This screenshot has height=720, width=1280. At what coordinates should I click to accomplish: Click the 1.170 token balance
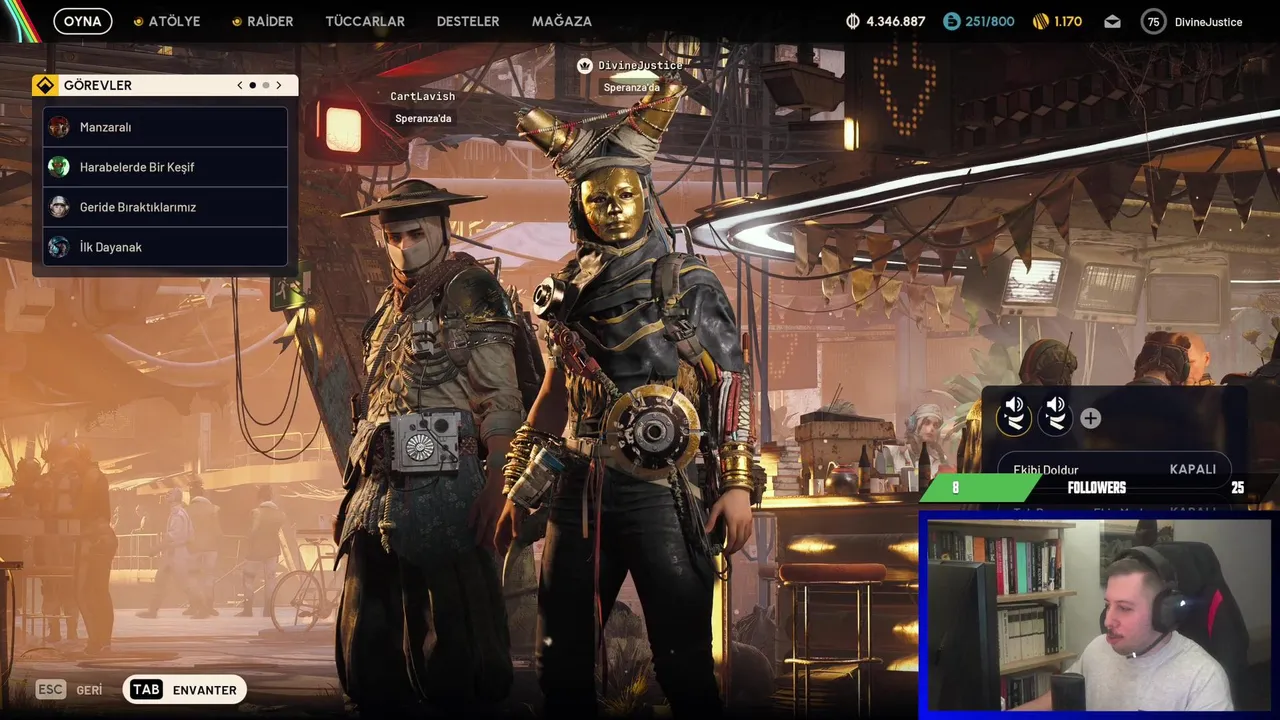tap(1068, 21)
